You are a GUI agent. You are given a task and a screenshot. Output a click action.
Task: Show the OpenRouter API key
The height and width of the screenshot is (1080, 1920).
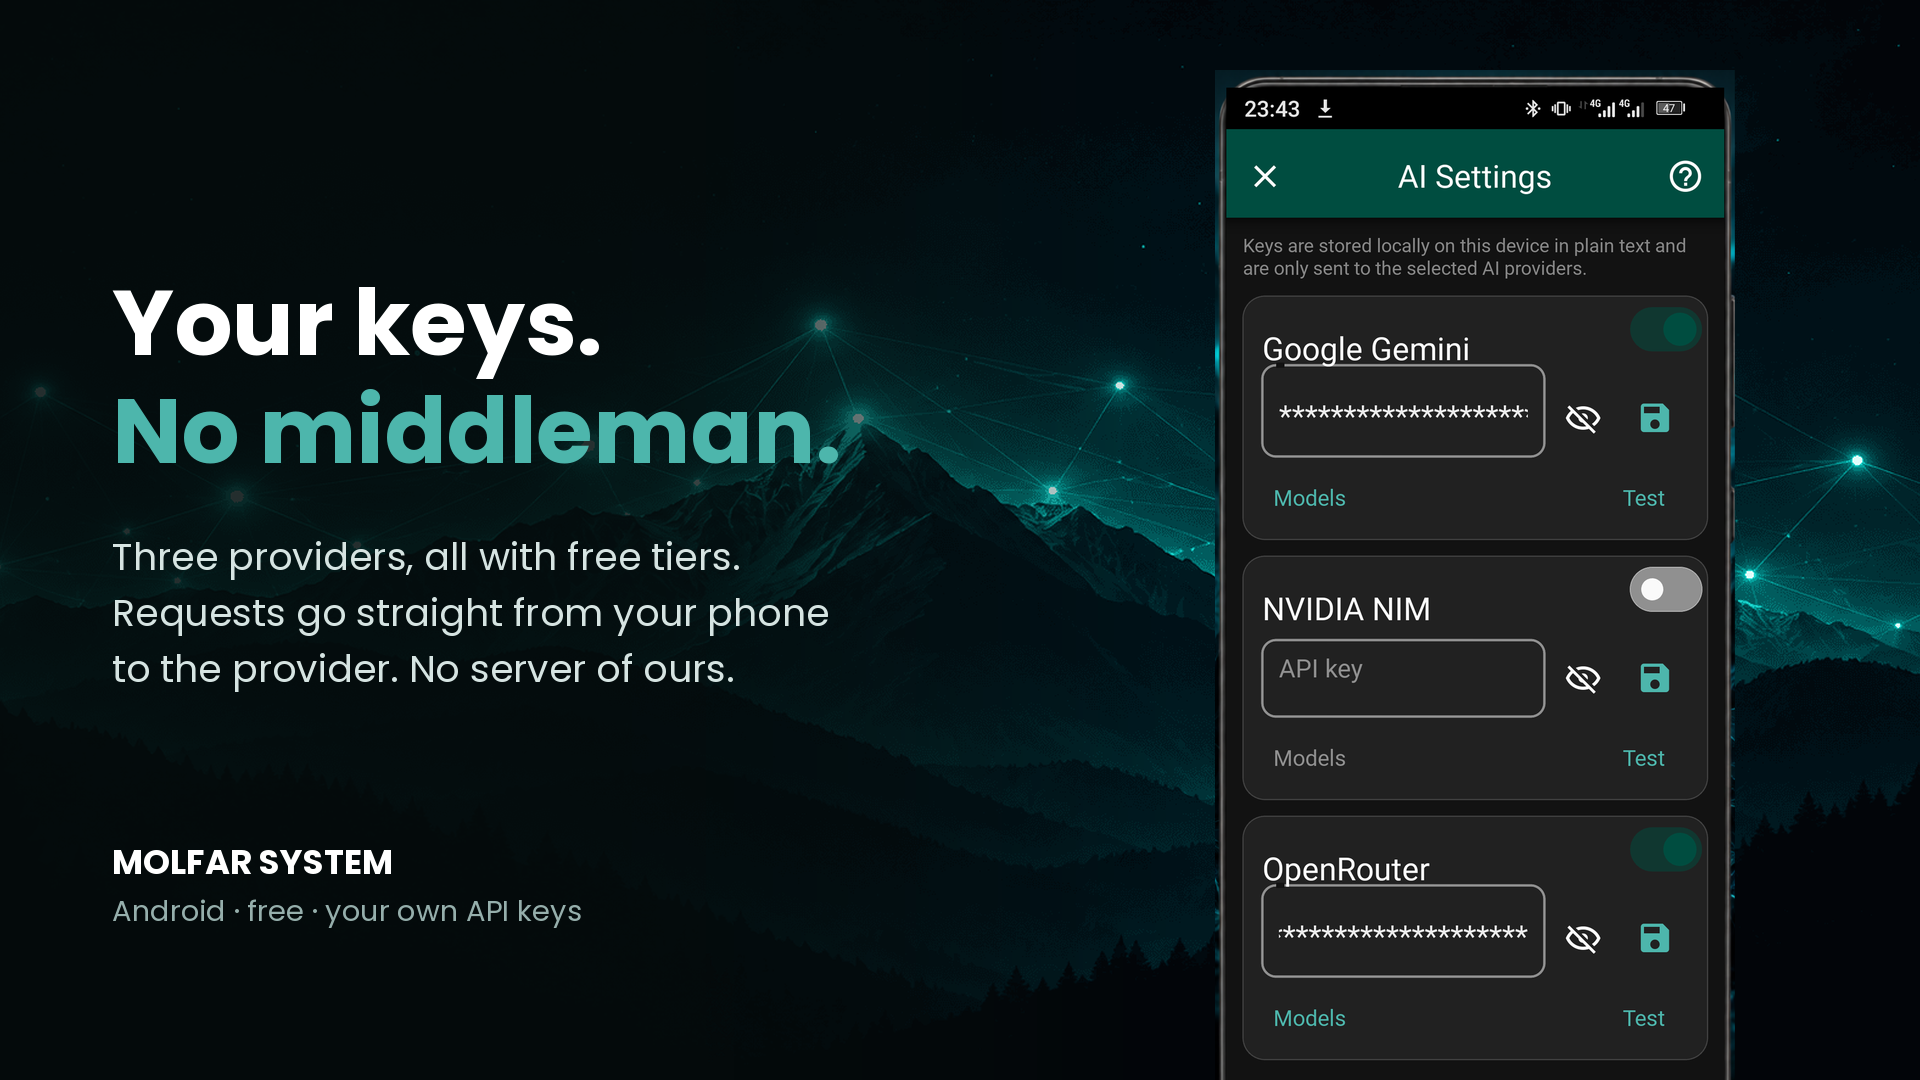[x=1583, y=938]
